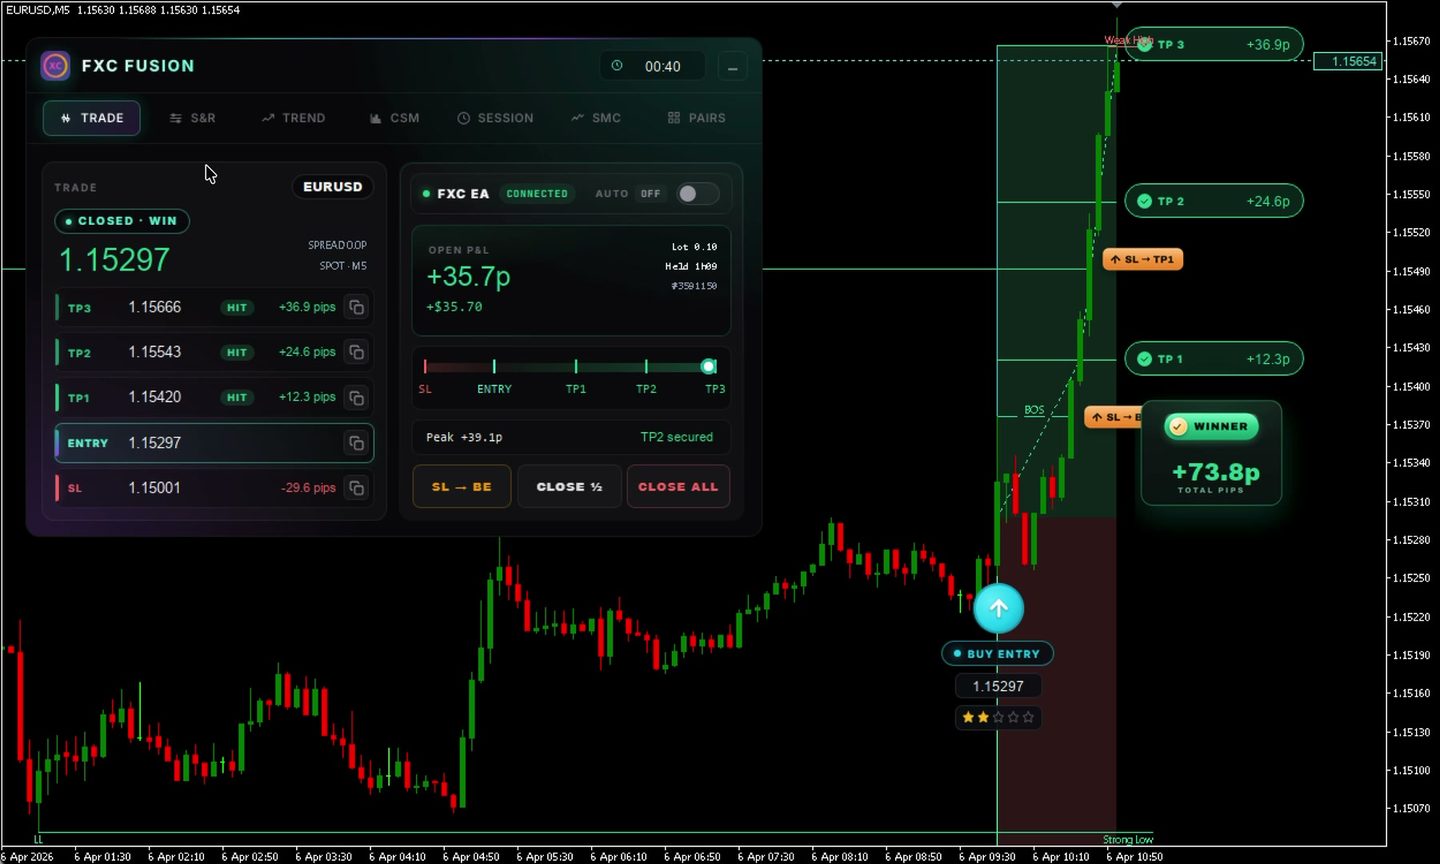Click the Weak High label on chart

tap(1128, 40)
